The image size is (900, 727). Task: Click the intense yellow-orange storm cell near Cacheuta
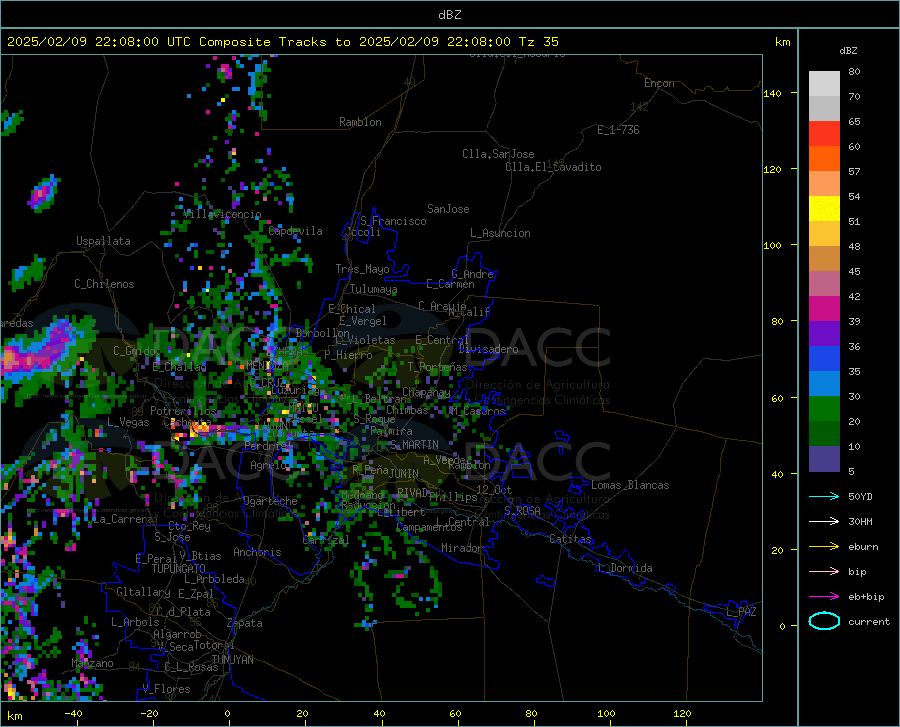198,428
